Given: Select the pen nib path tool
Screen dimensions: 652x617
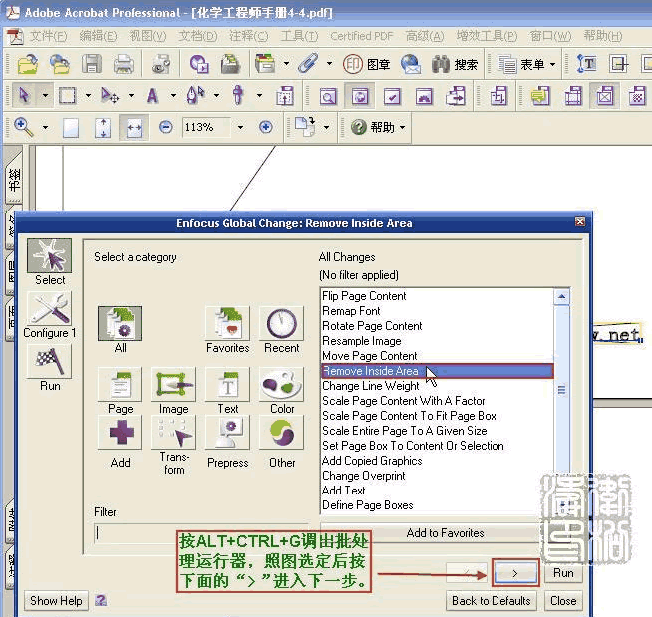Looking at the screenshot, I should 195,95.
